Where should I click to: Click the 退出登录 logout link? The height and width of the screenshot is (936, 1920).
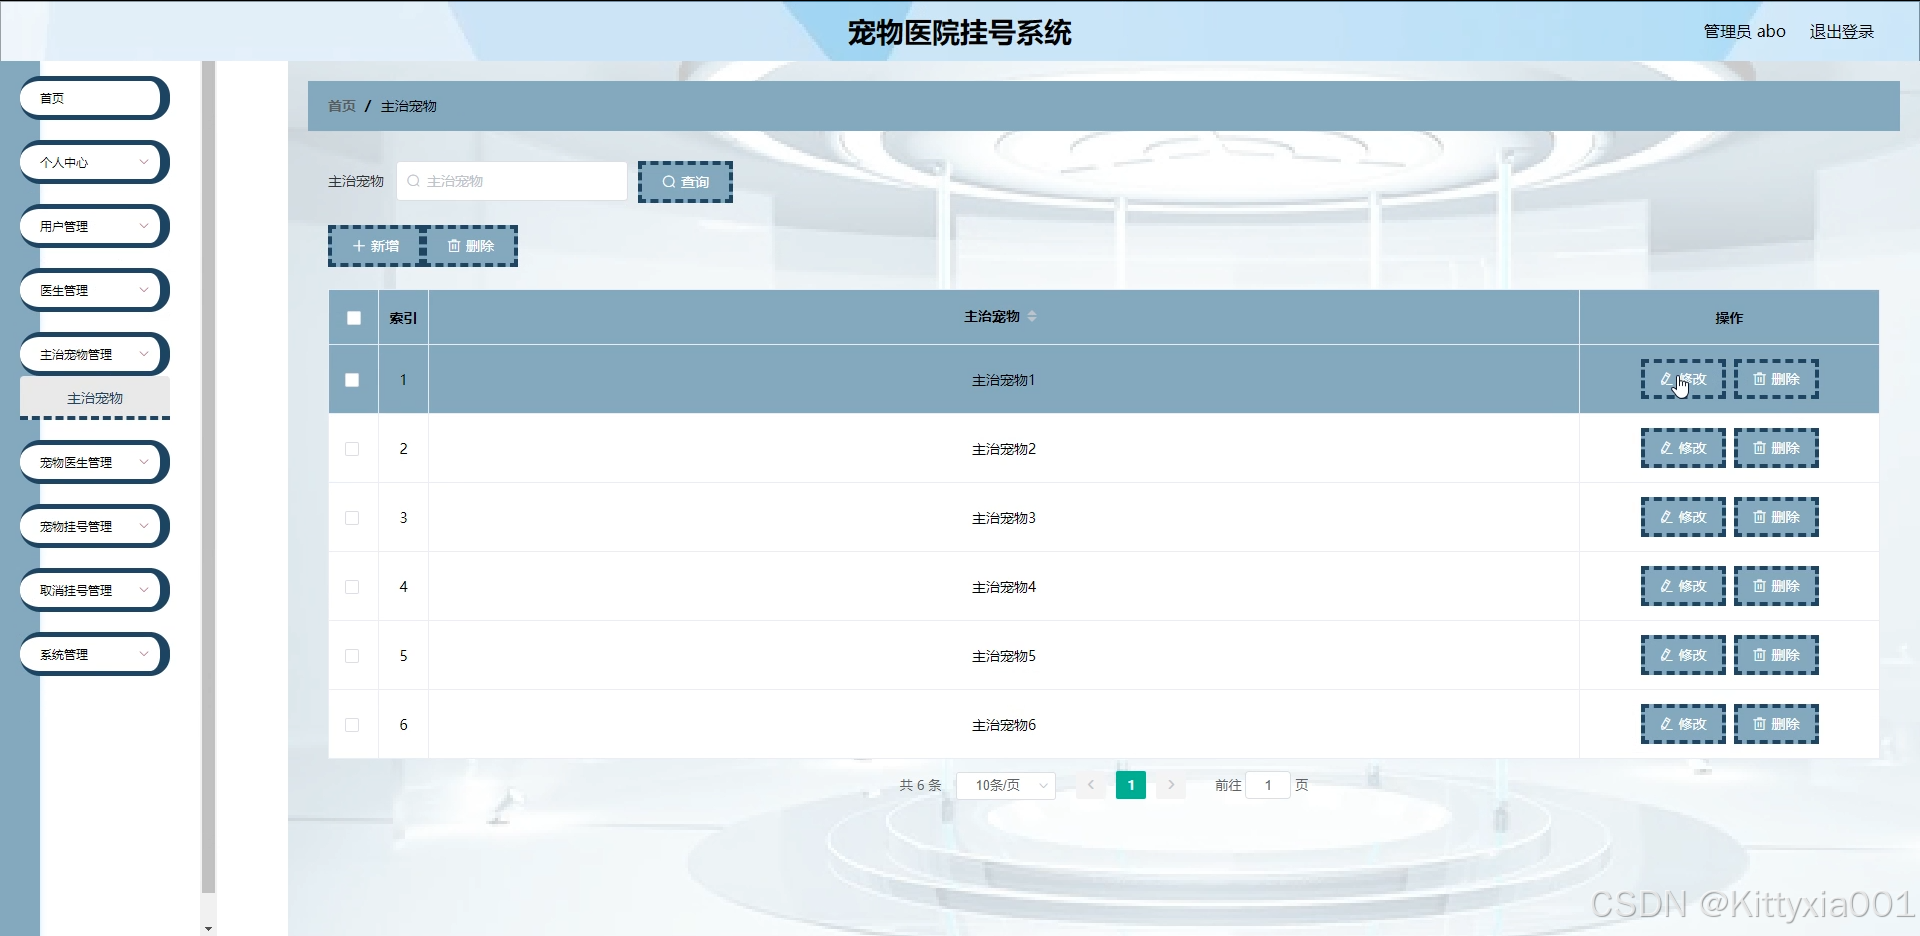1841,32
